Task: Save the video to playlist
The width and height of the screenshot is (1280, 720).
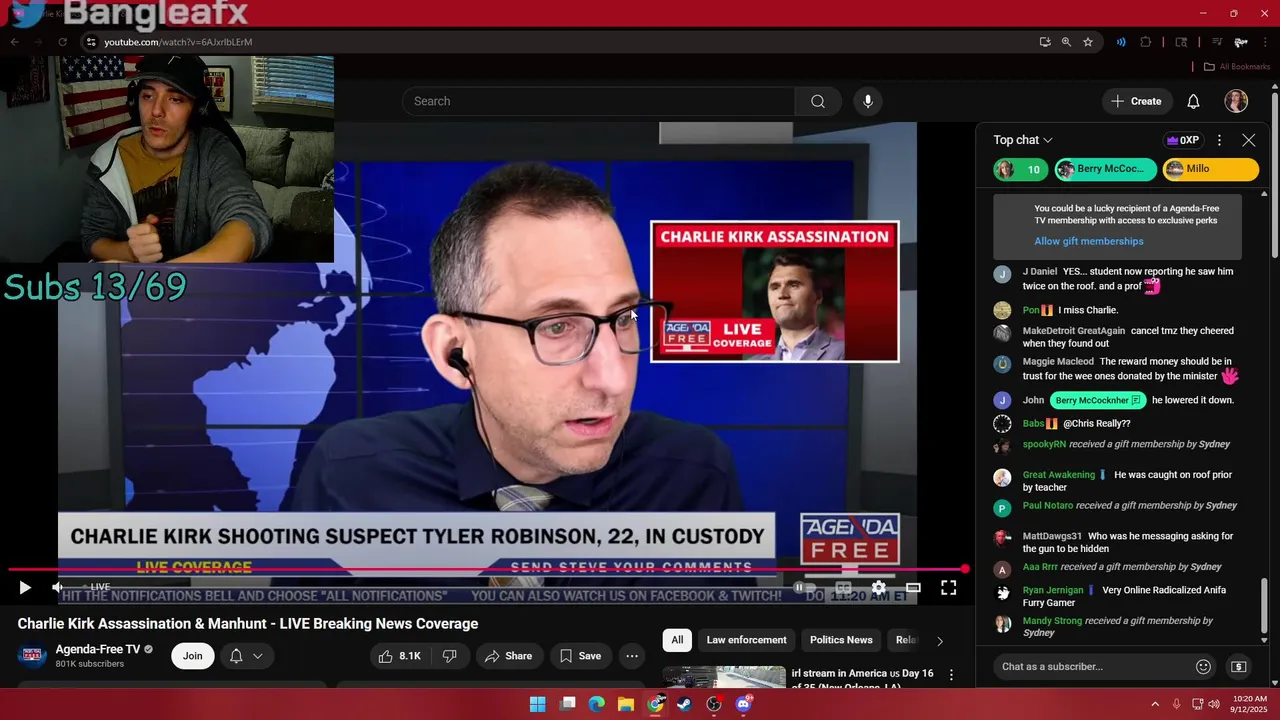Action: coord(580,656)
